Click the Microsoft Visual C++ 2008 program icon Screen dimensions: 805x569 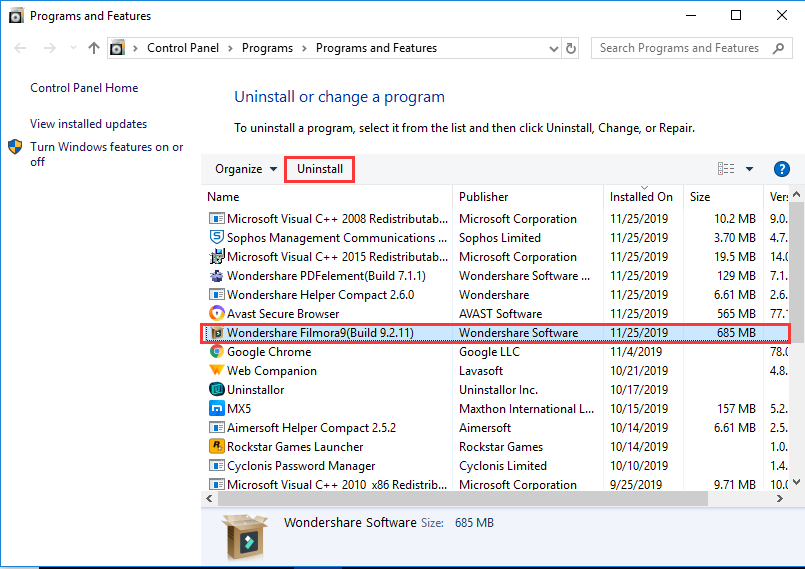tap(217, 219)
